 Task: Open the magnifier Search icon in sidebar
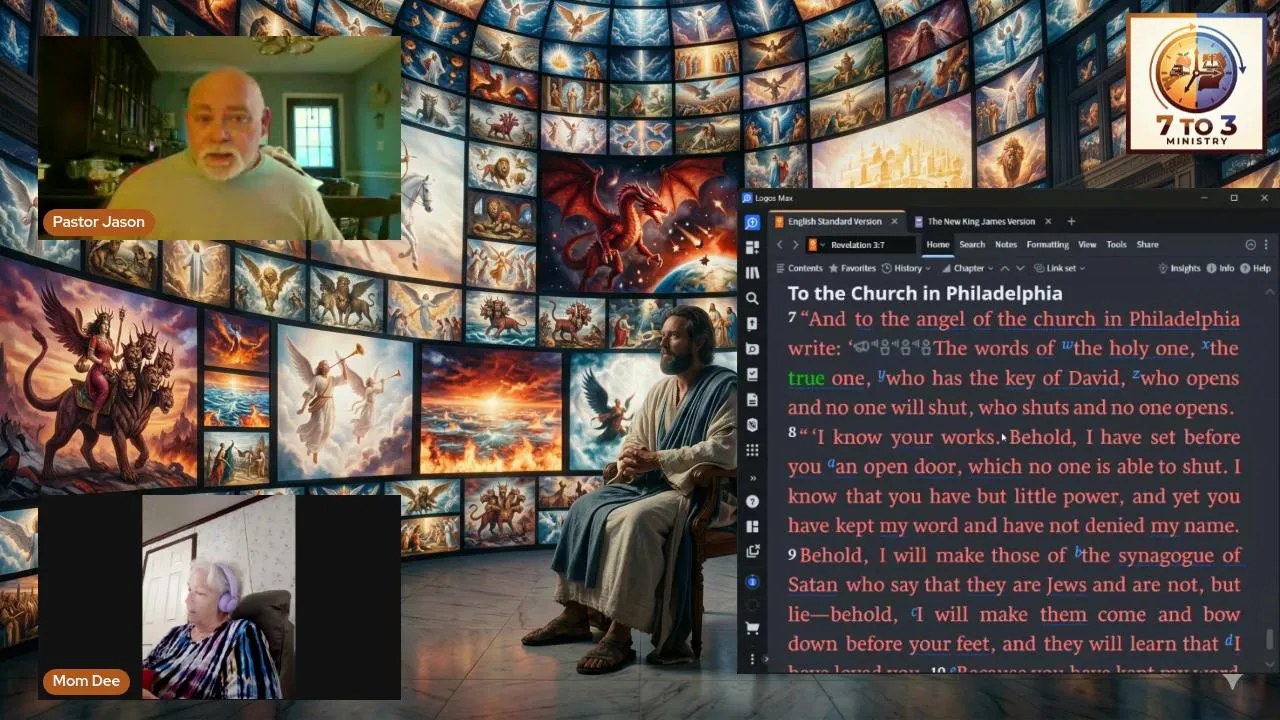click(752, 298)
